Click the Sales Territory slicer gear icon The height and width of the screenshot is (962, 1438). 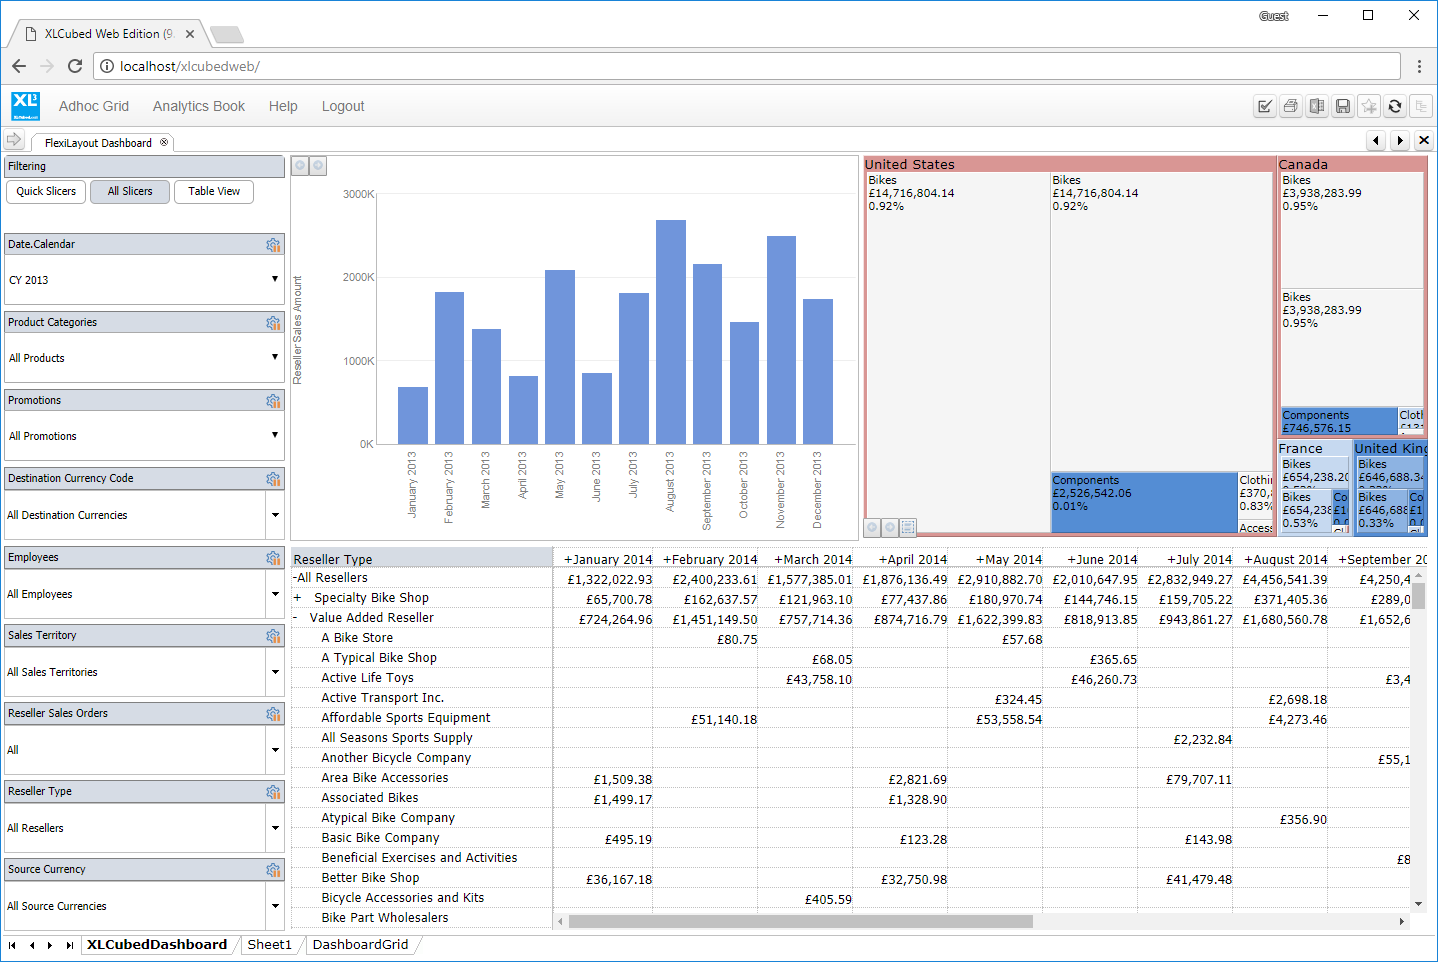tap(273, 636)
